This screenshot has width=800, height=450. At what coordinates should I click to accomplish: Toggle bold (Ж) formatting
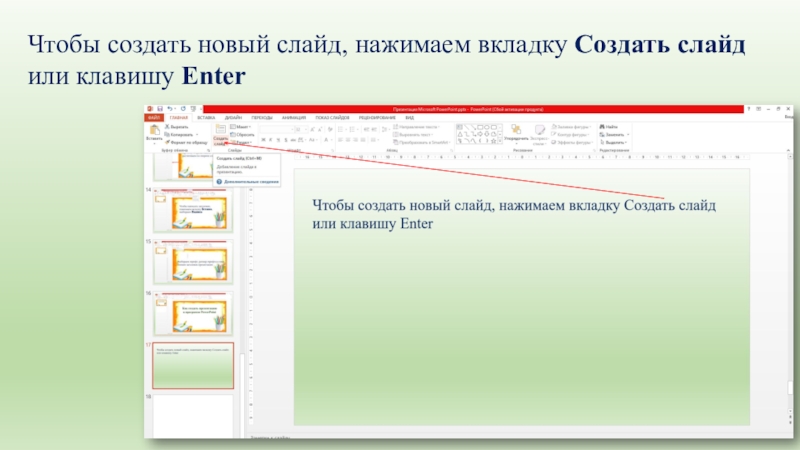[263, 140]
